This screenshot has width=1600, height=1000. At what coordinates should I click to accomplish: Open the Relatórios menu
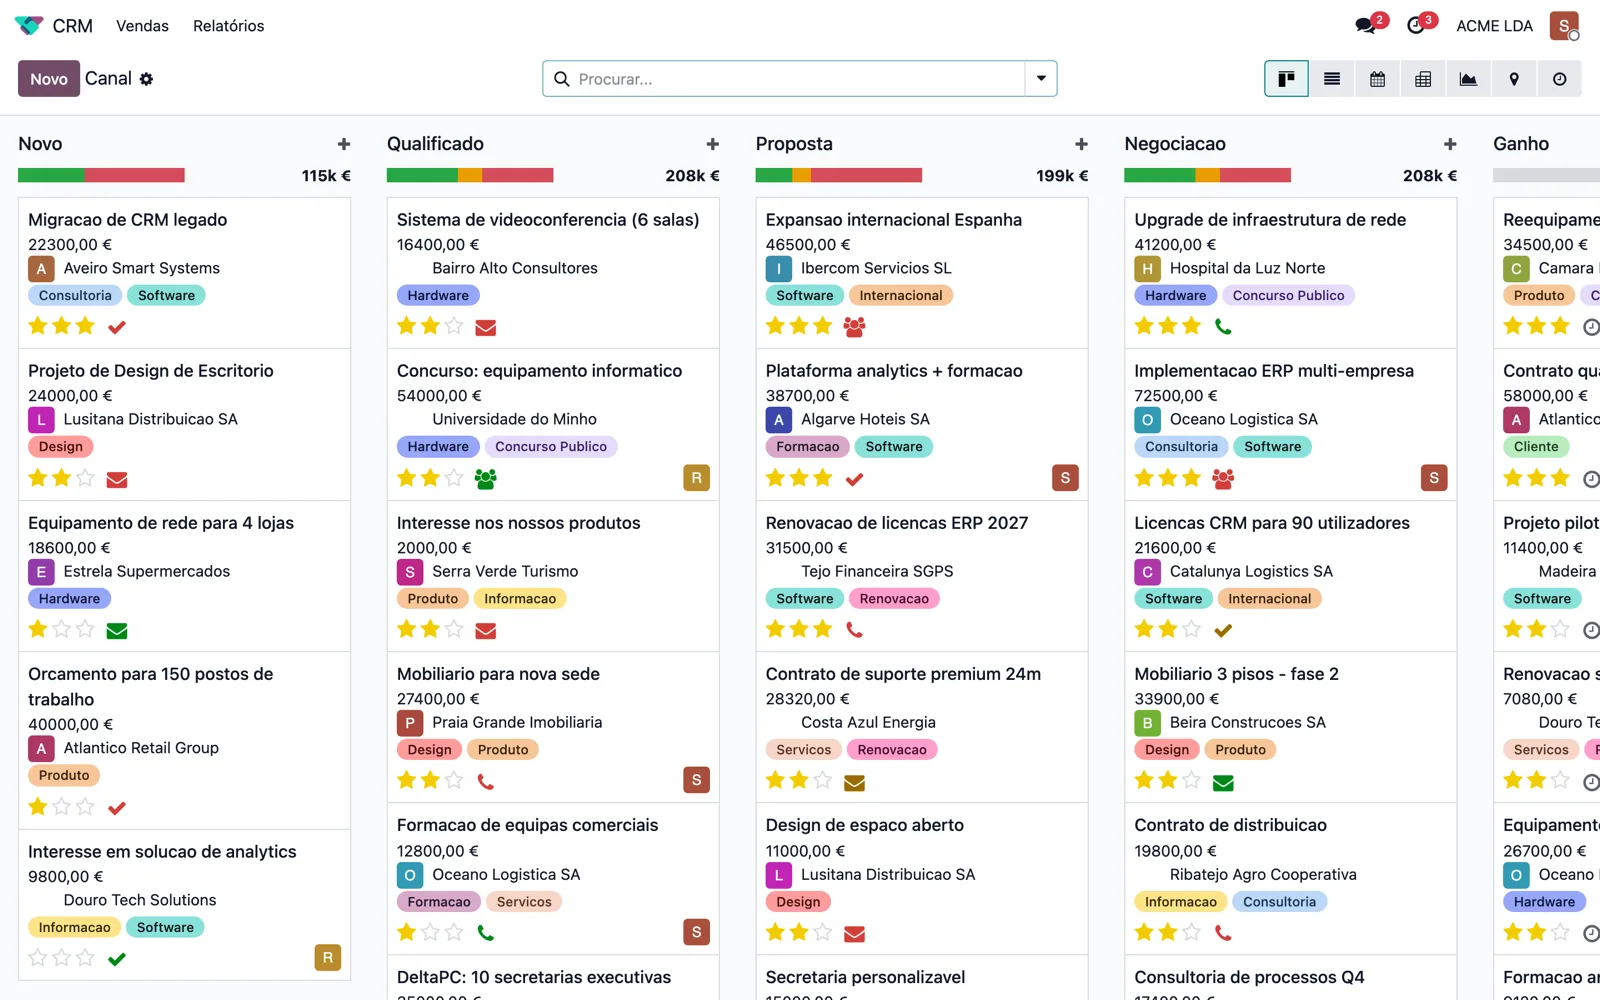tap(229, 26)
